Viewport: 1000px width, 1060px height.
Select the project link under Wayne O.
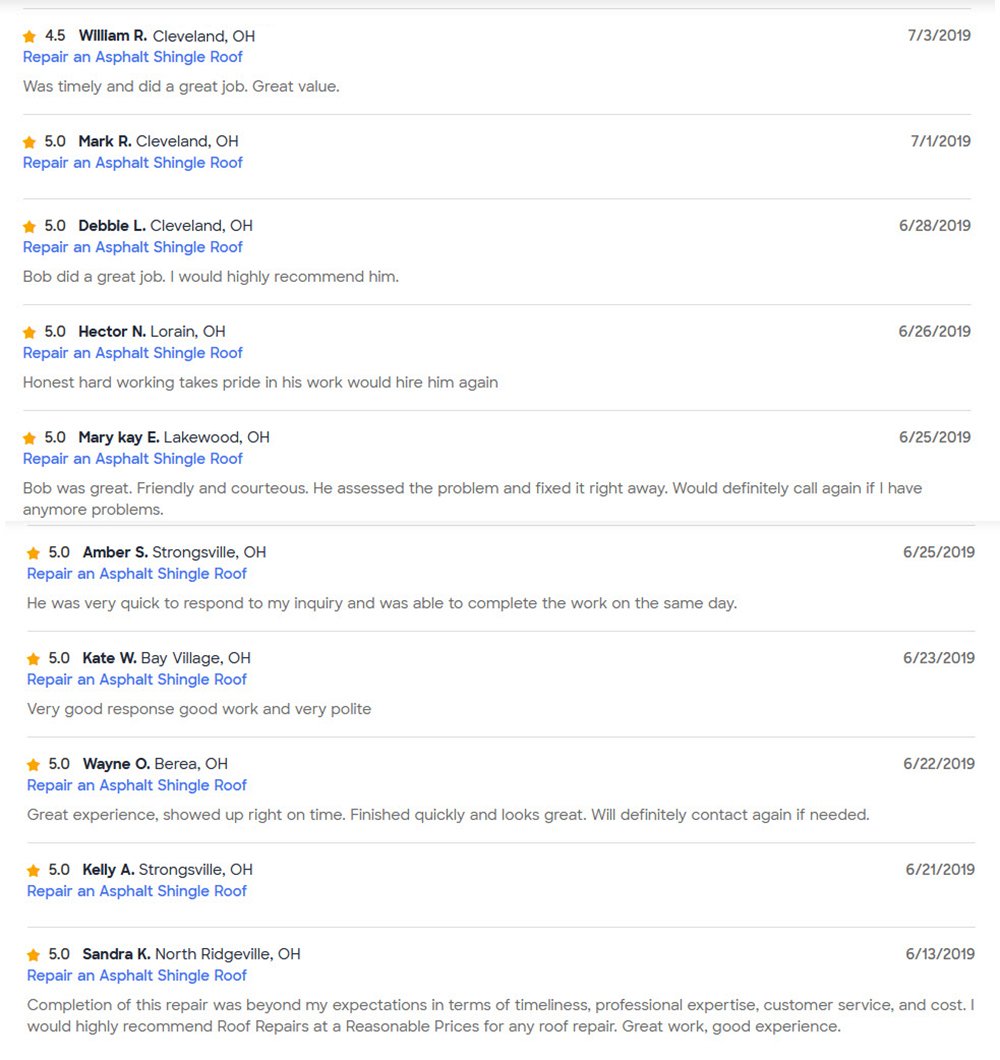click(137, 786)
